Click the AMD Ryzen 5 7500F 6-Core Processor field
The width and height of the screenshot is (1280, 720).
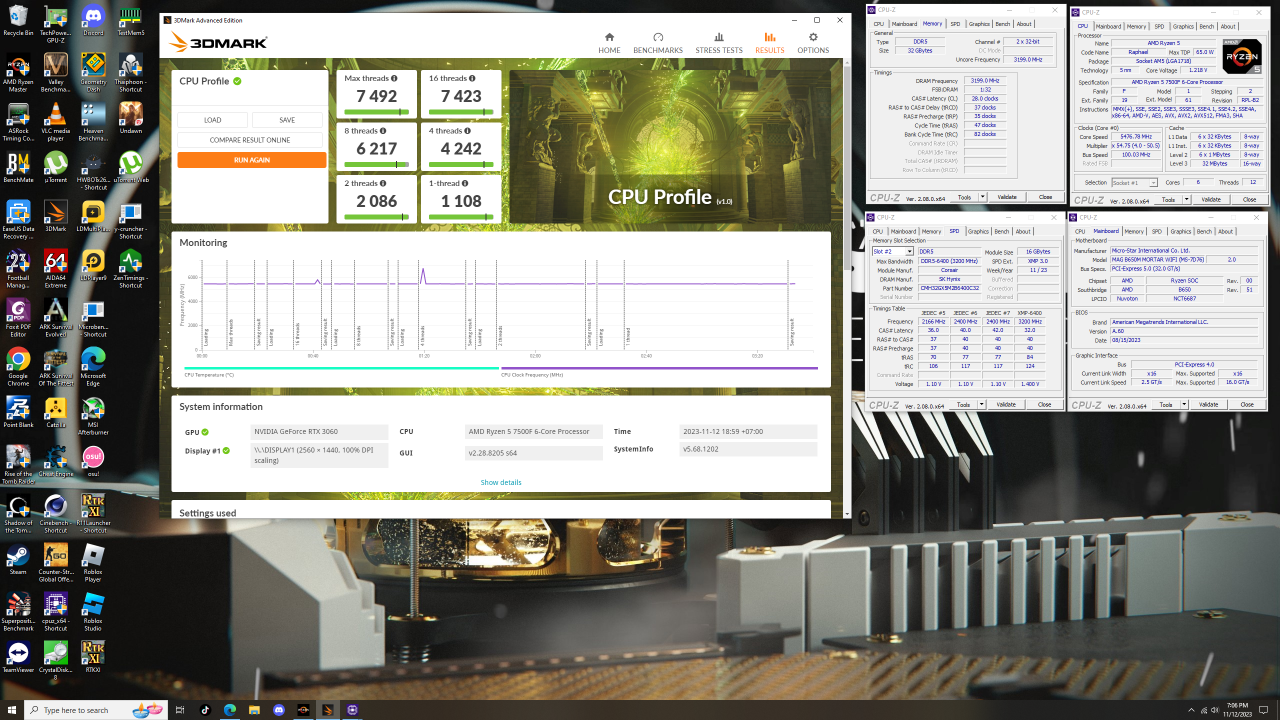point(535,432)
